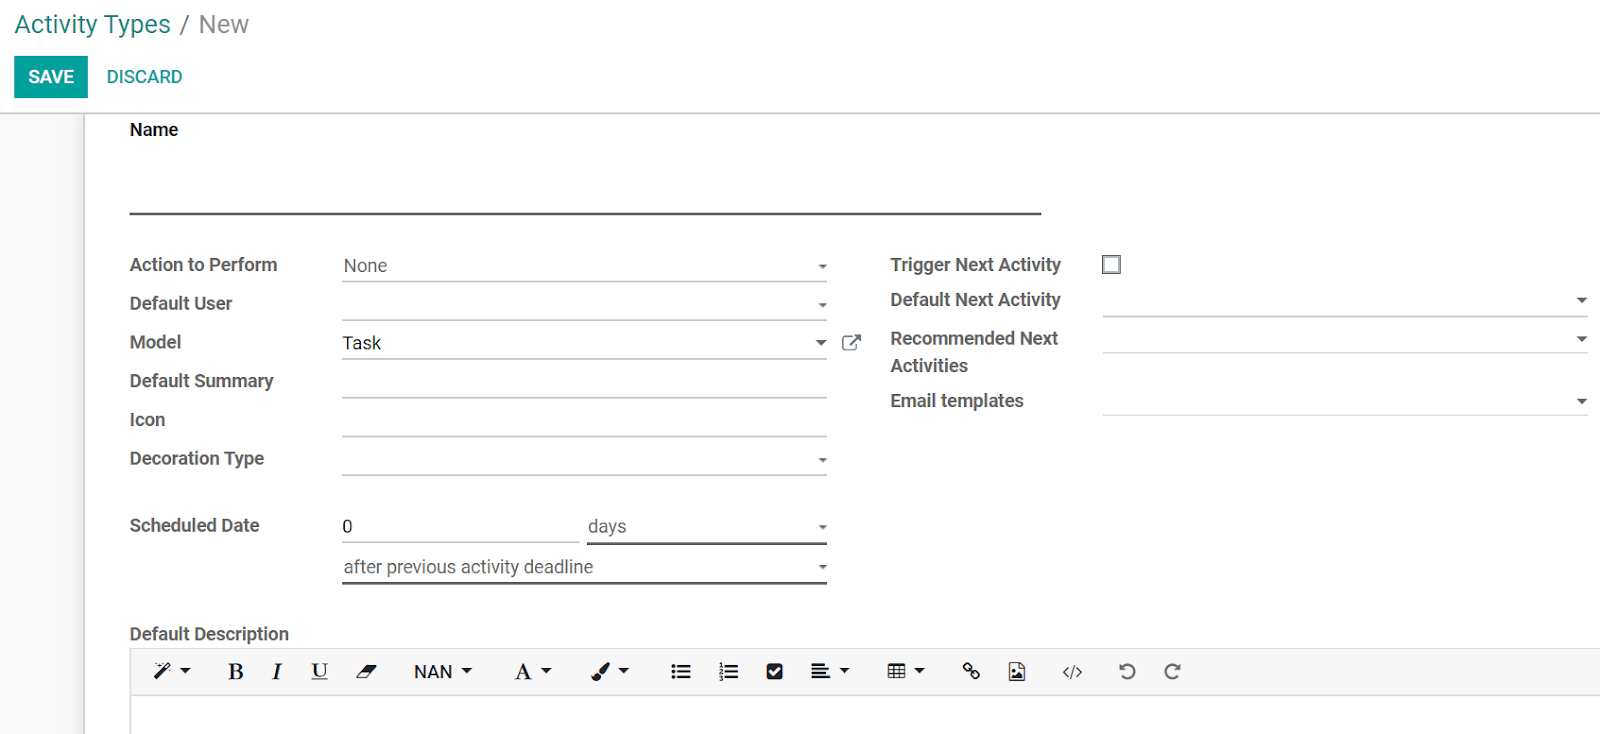
Task: Click the Trigger Next Activity label
Action: pyautogui.click(x=975, y=265)
